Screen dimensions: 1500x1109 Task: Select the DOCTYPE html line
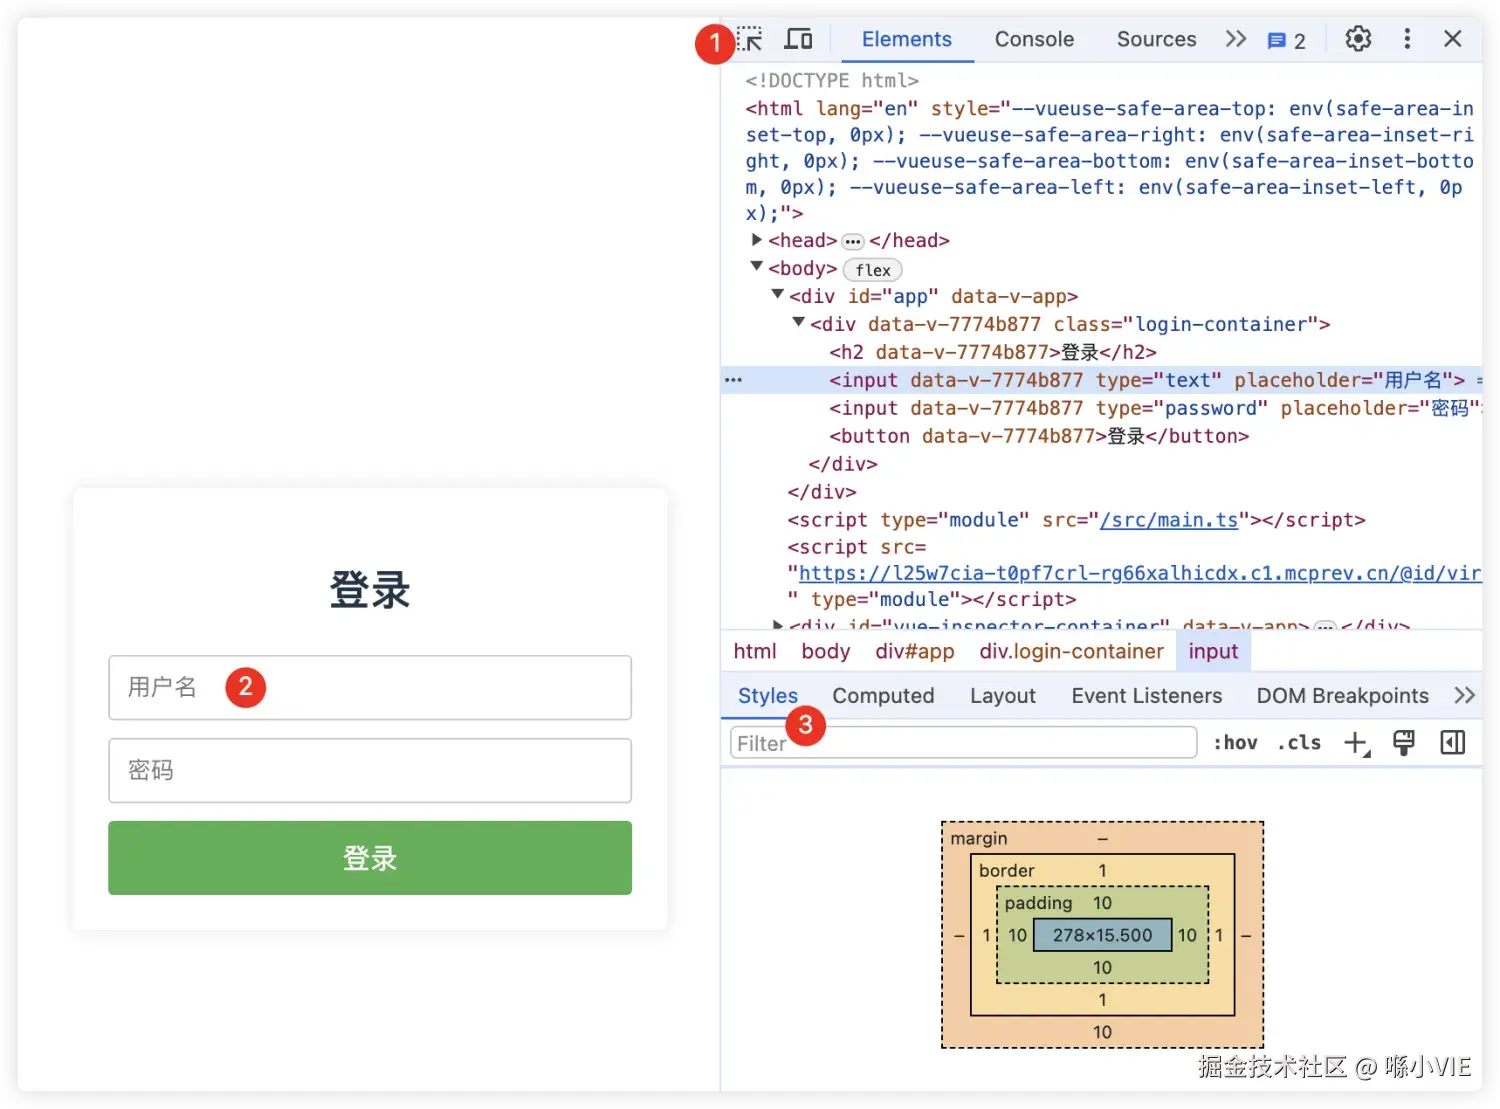832,80
